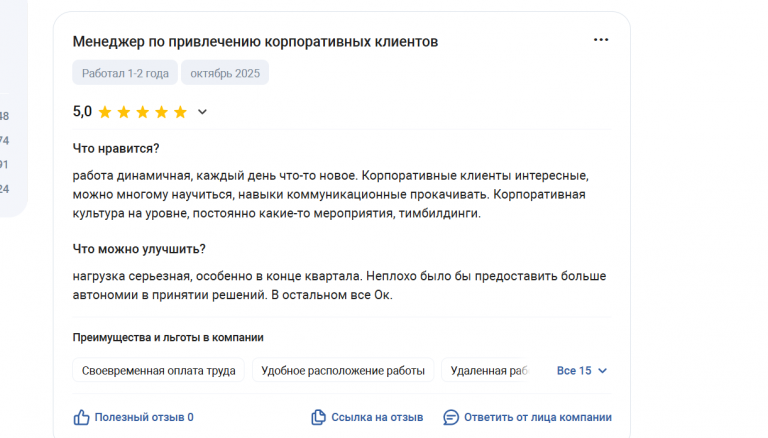Click the copy review link icon
The height and width of the screenshot is (438, 768).
(318, 417)
